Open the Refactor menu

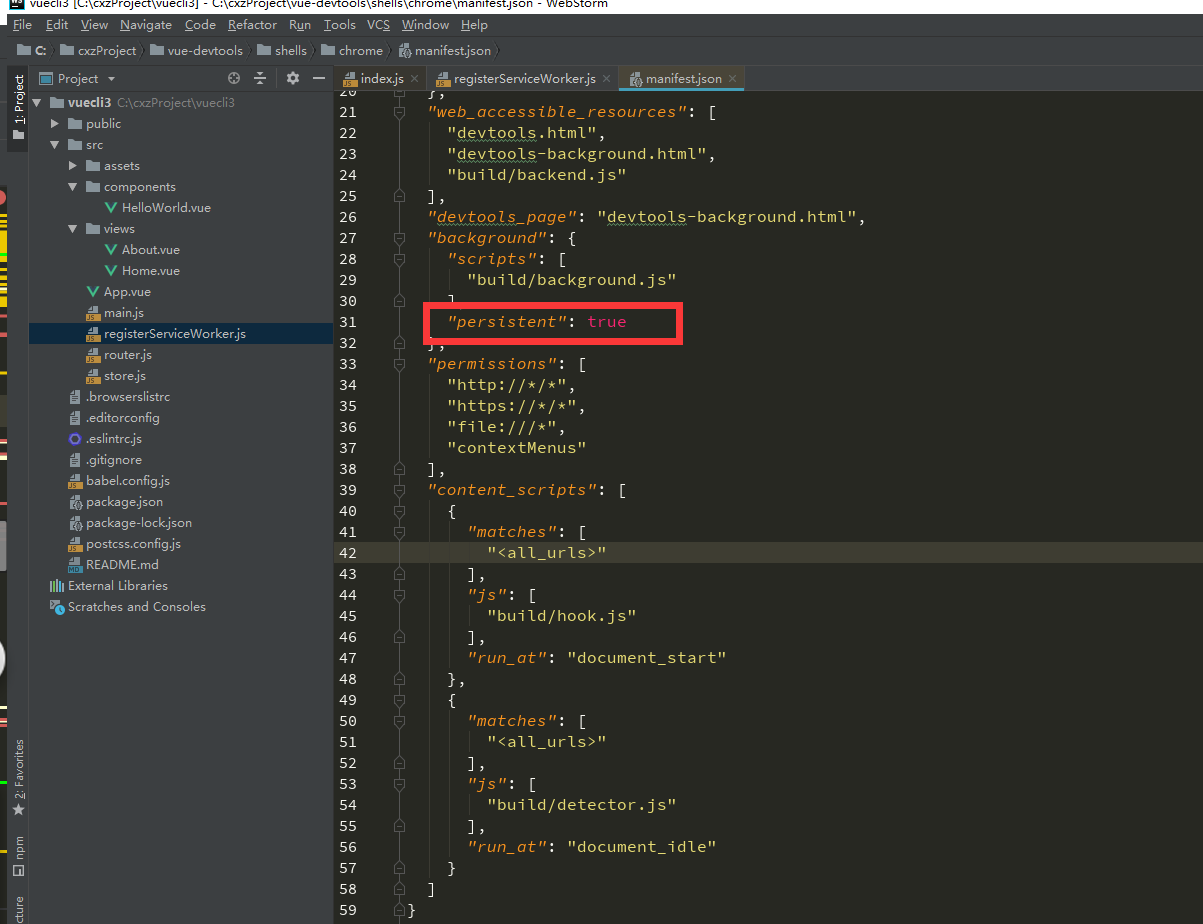pos(252,25)
